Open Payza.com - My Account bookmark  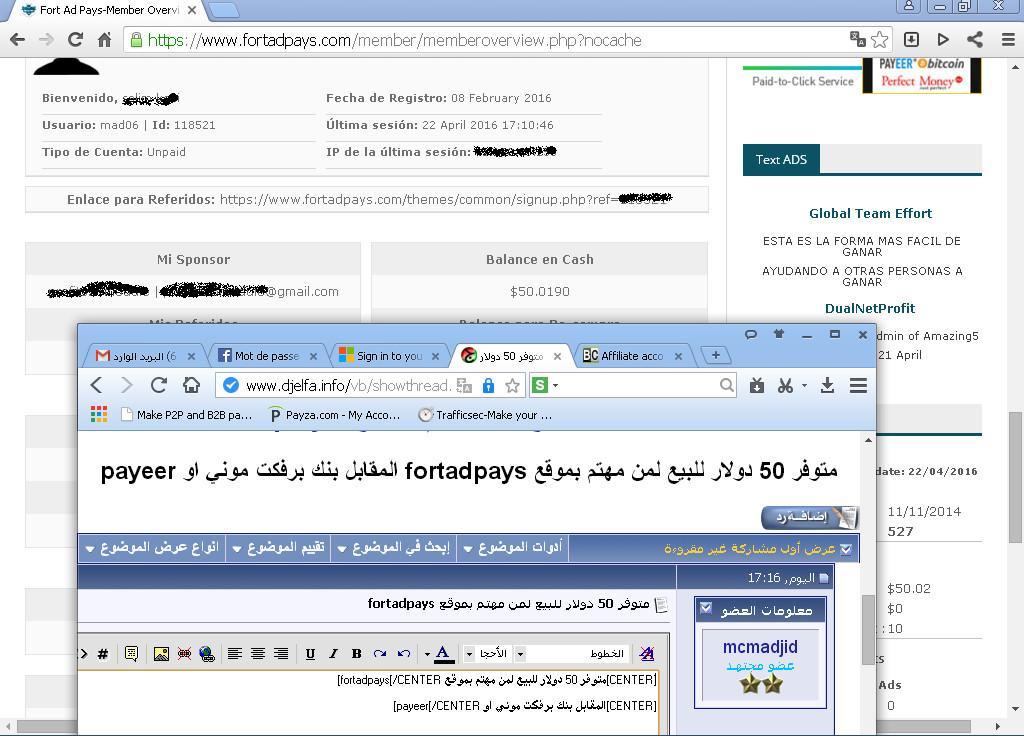click(334, 415)
